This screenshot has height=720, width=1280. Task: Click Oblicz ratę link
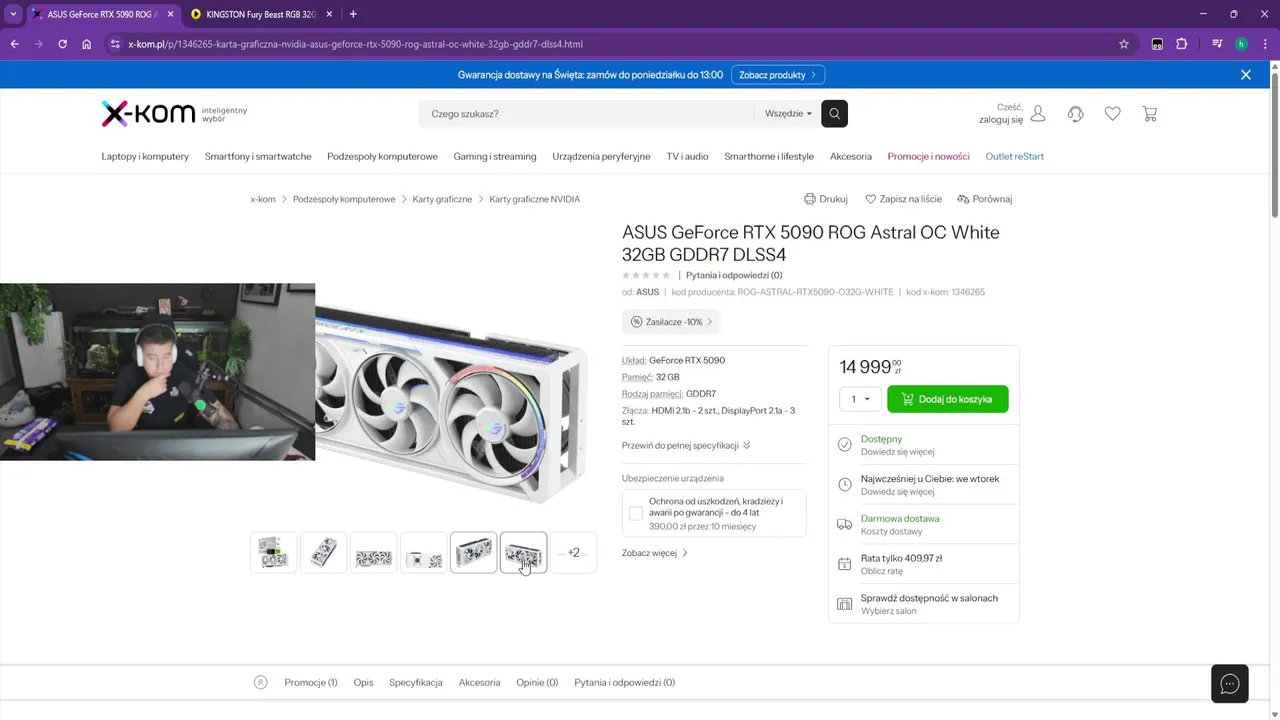882,571
